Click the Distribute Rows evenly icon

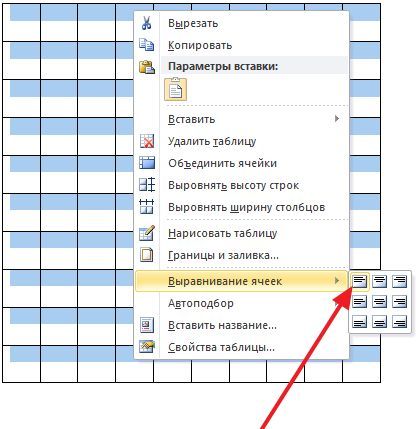pos(147,185)
